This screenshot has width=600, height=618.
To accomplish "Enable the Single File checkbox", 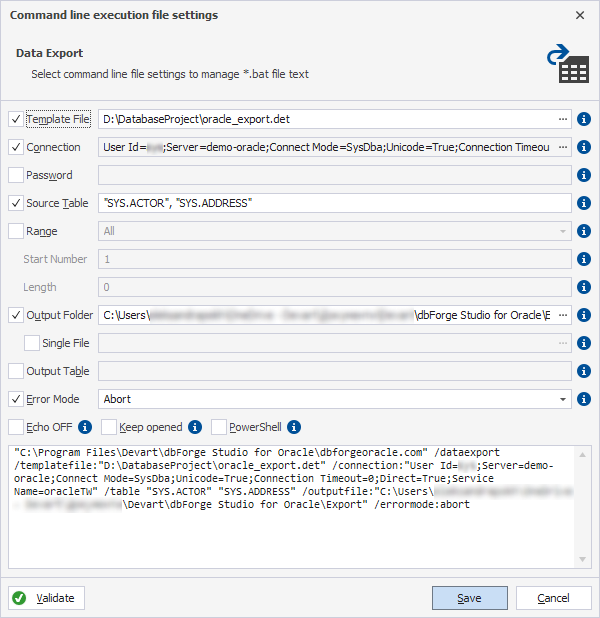I will (x=32, y=343).
